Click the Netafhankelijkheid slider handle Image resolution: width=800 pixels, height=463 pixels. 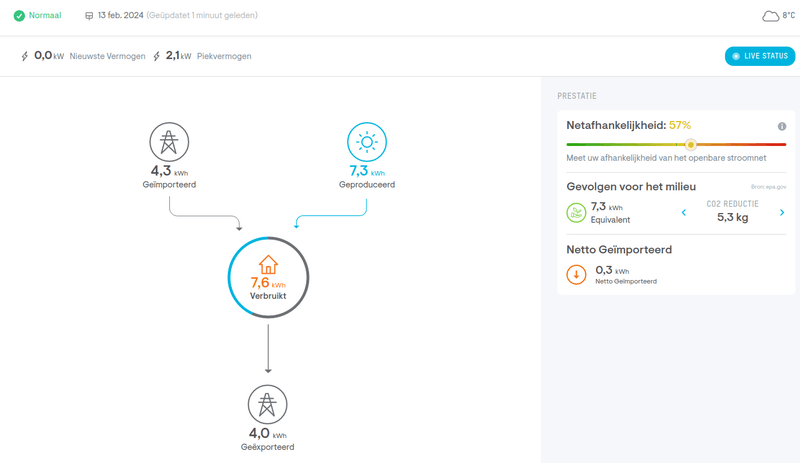click(690, 144)
